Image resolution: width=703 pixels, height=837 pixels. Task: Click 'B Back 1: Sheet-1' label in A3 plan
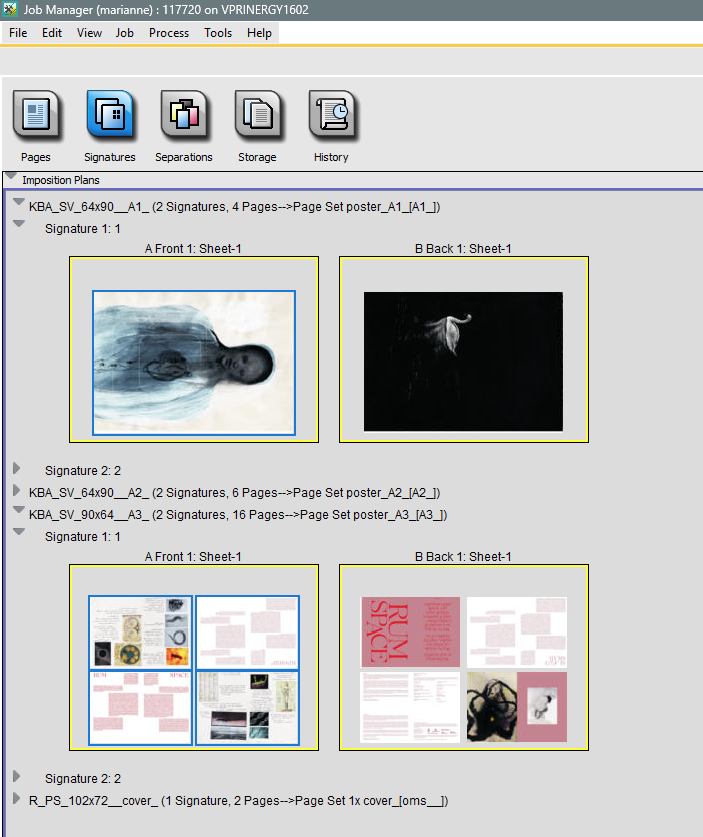463,557
